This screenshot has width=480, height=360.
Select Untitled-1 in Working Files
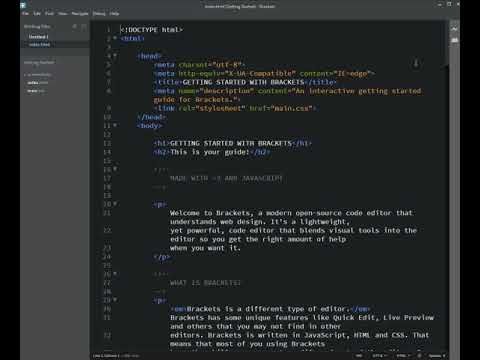tap(38, 37)
